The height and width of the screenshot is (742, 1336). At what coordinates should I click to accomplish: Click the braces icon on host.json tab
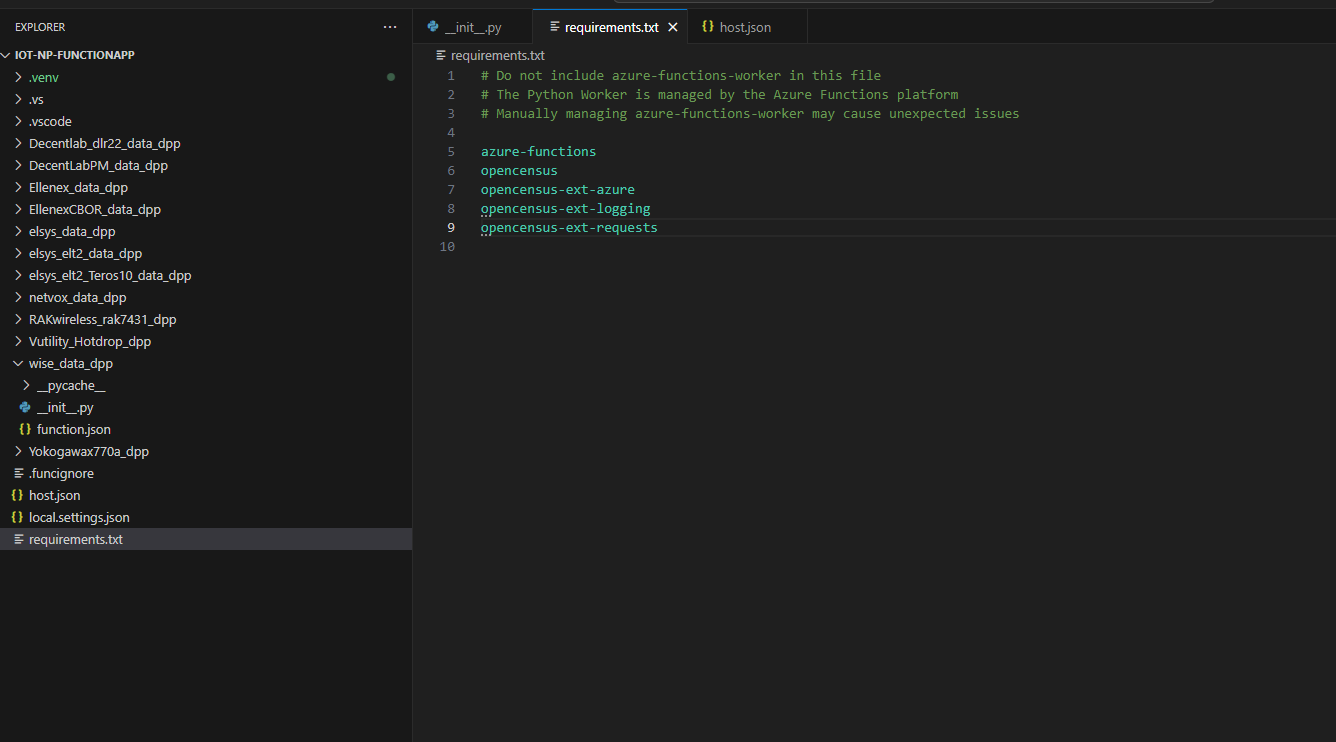coord(708,27)
